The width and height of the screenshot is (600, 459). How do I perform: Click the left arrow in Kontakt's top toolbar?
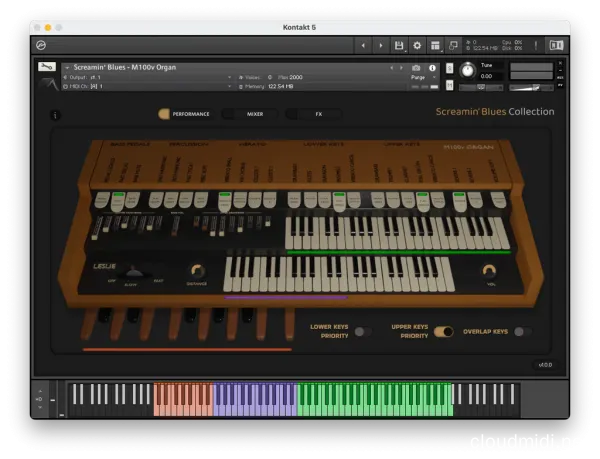pyautogui.click(x=363, y=46)
